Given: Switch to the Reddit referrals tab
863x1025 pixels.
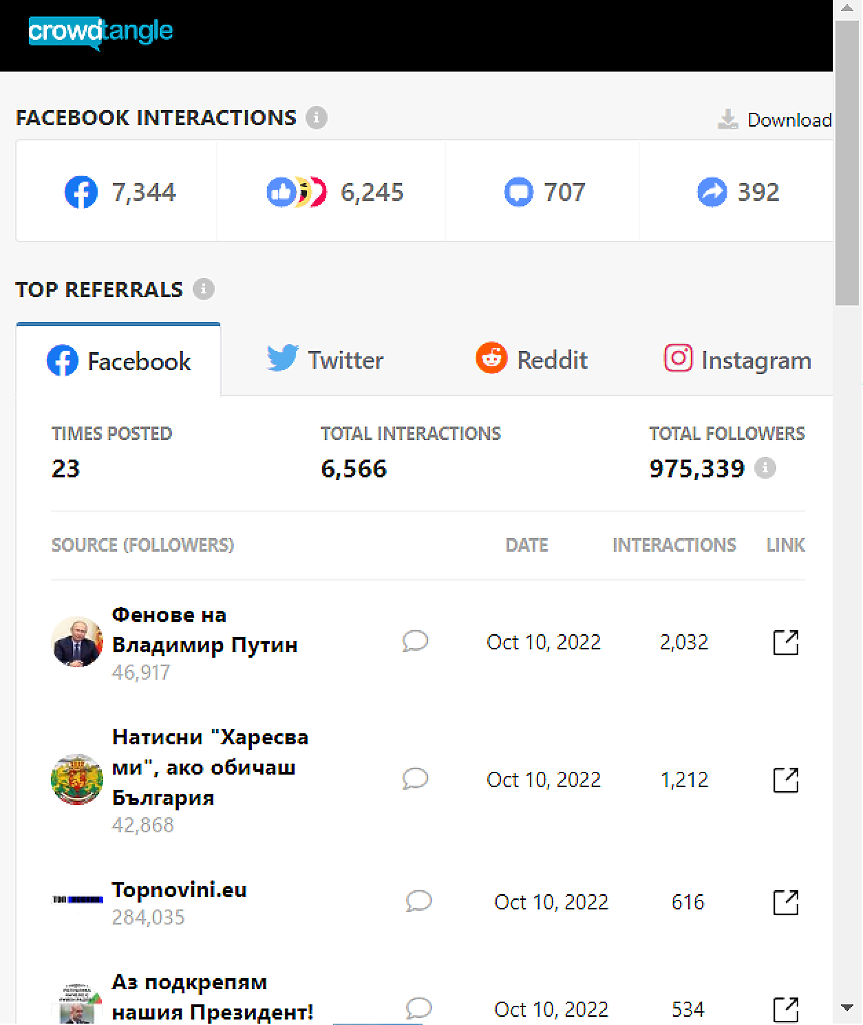Looking at the screenshot, I should pyautogui.click(x=531, y=360).
